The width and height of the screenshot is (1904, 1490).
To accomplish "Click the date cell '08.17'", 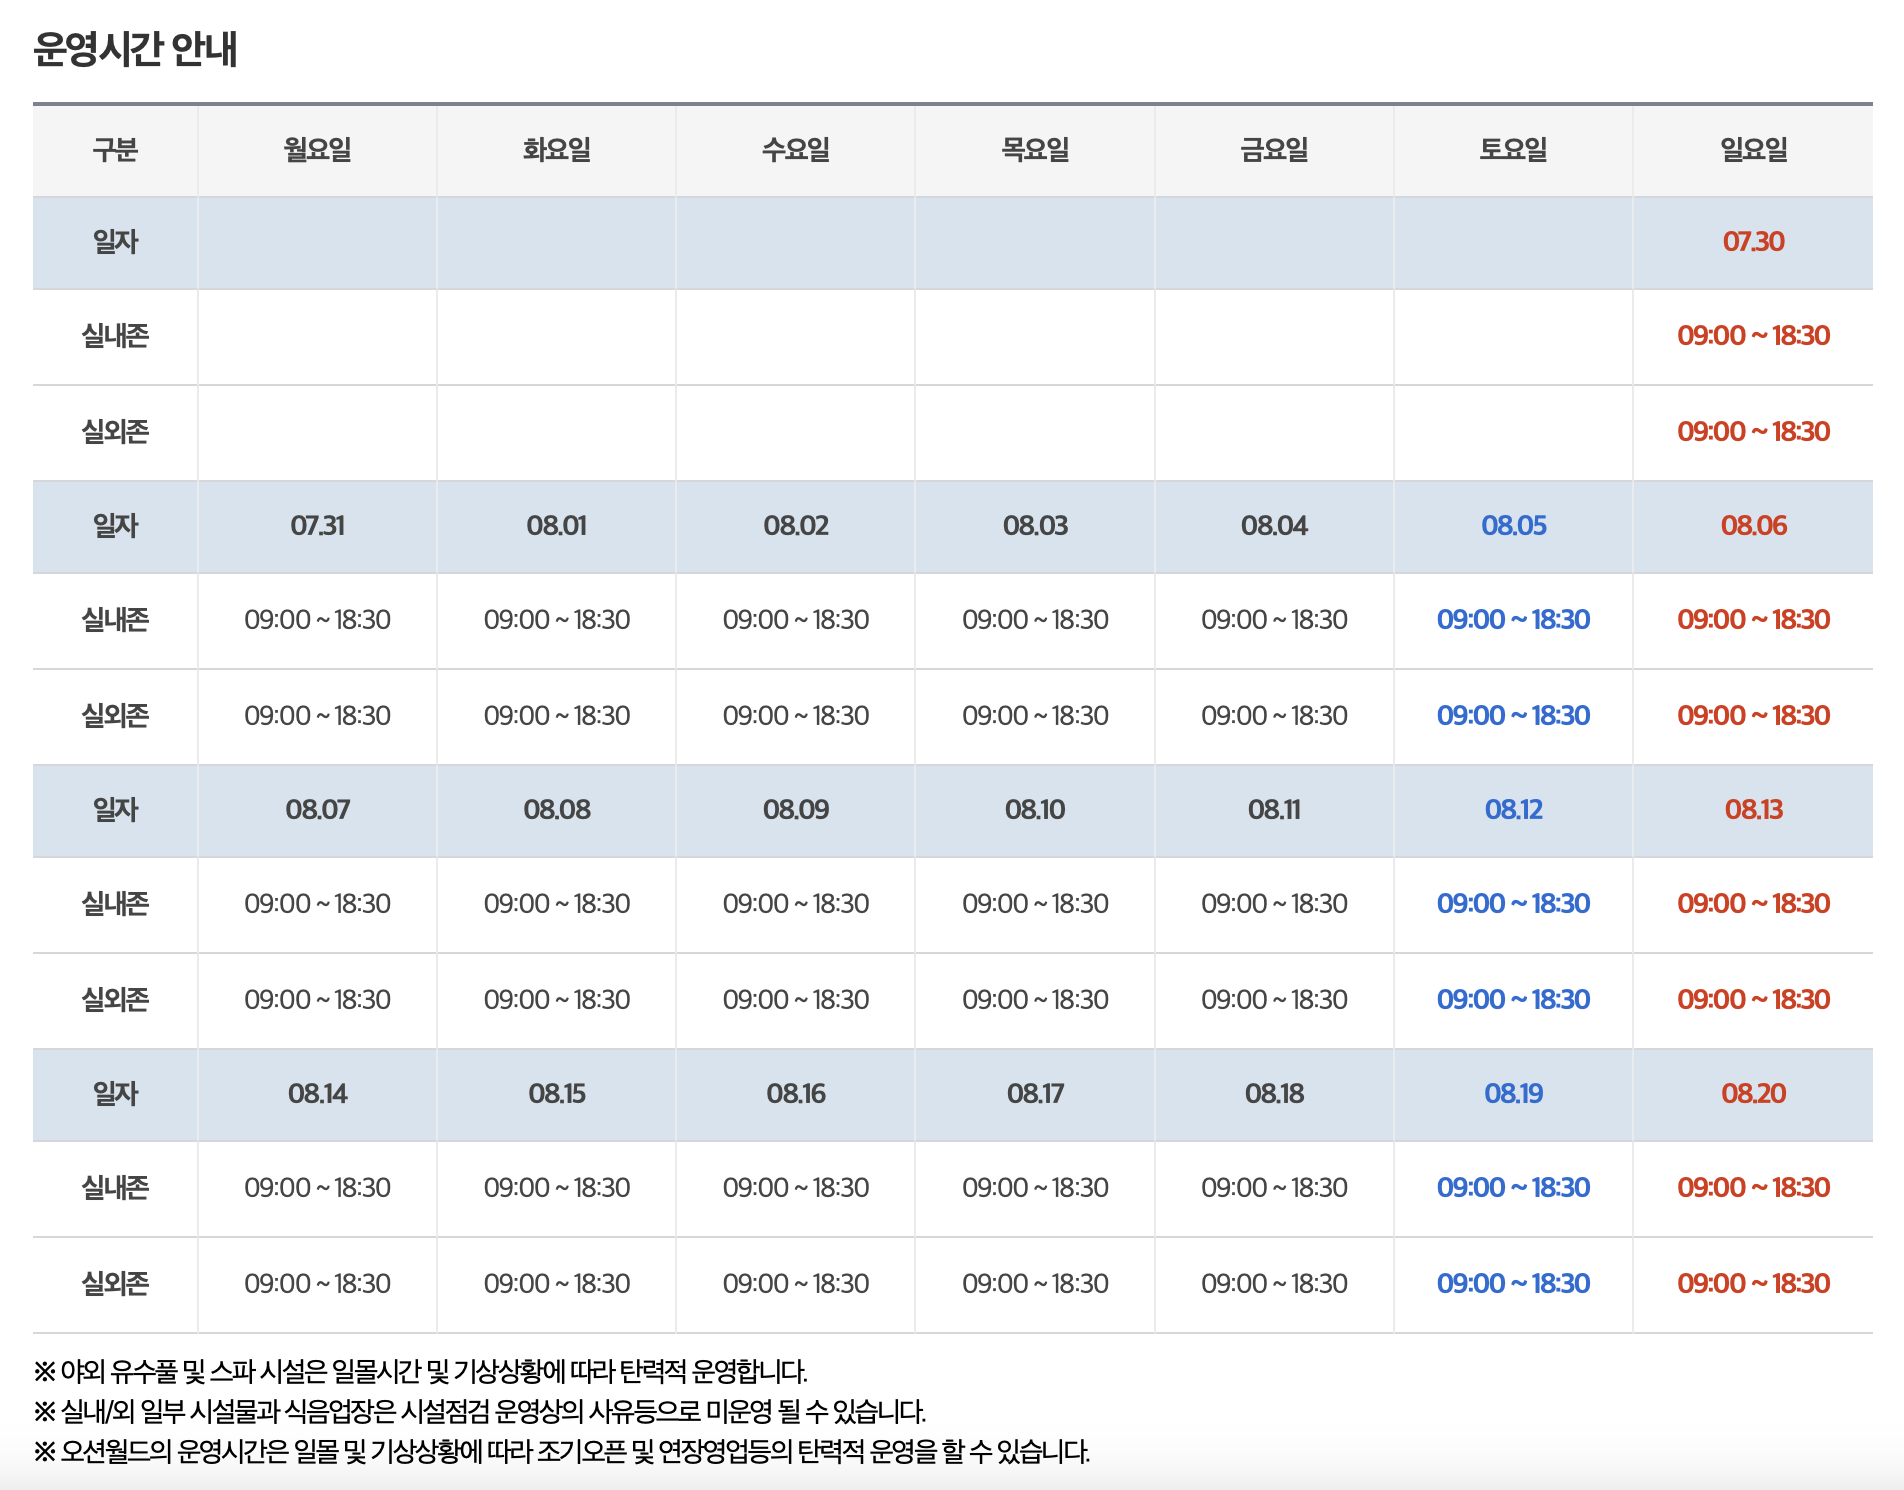I will pyautogui.click(x=1035, y=1094).
